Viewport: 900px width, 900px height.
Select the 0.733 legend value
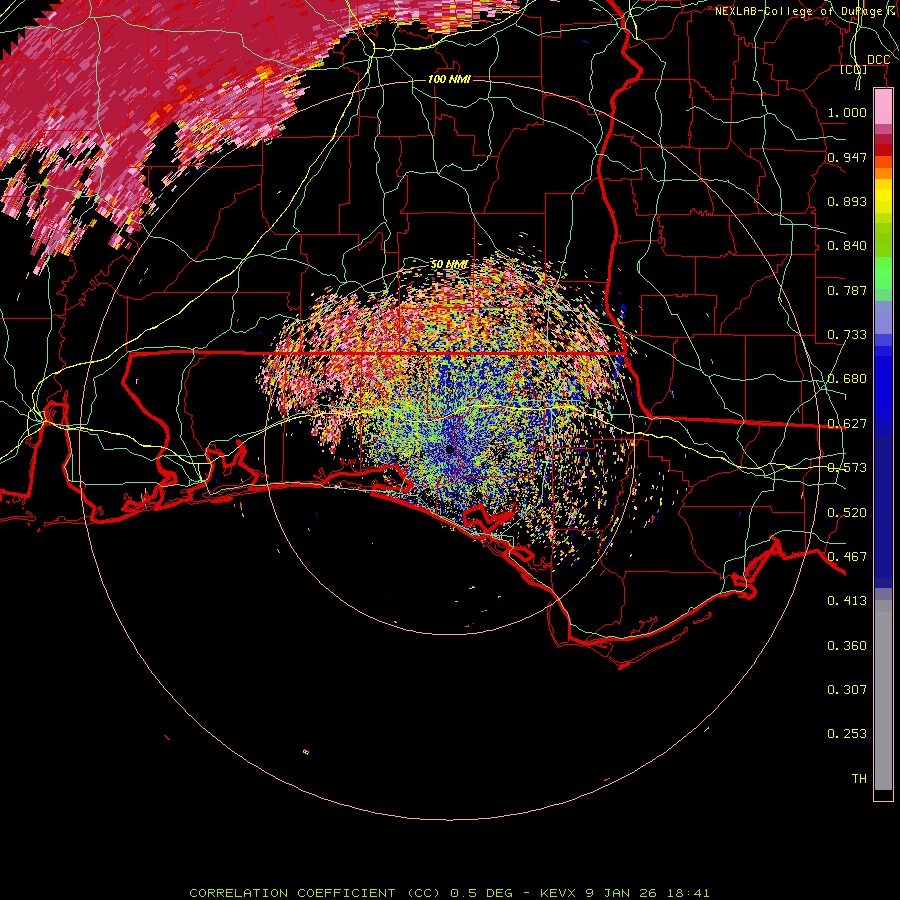click(x=847, y=335)
